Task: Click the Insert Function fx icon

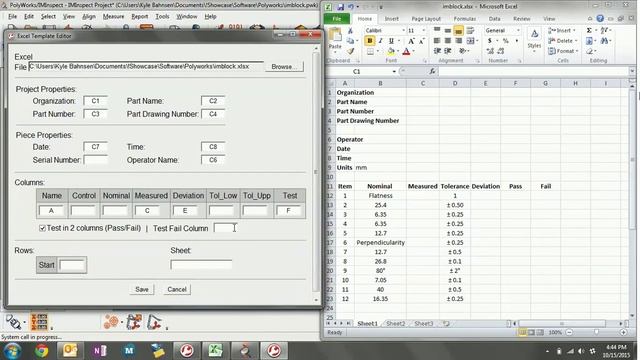Action: pyautogui.click(x=432, y=71)
